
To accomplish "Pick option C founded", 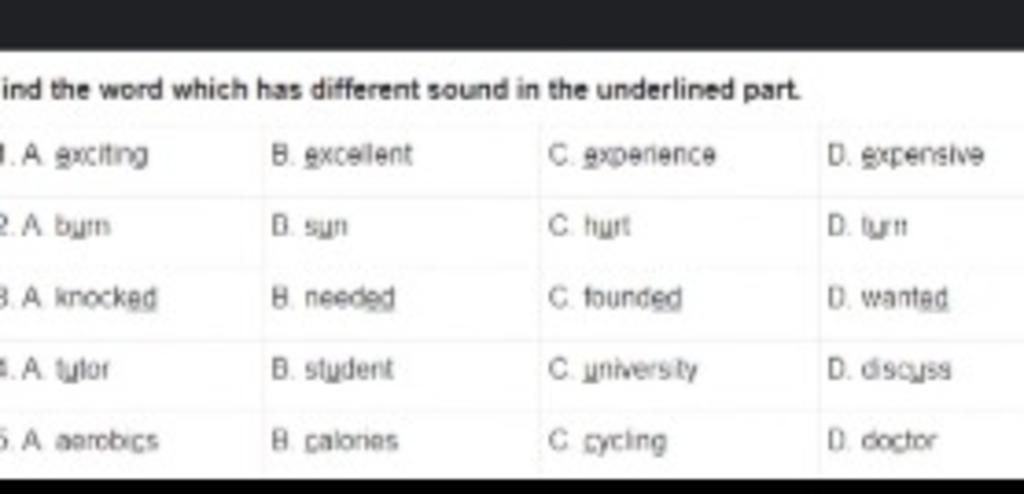I will (x=615, y=298).
